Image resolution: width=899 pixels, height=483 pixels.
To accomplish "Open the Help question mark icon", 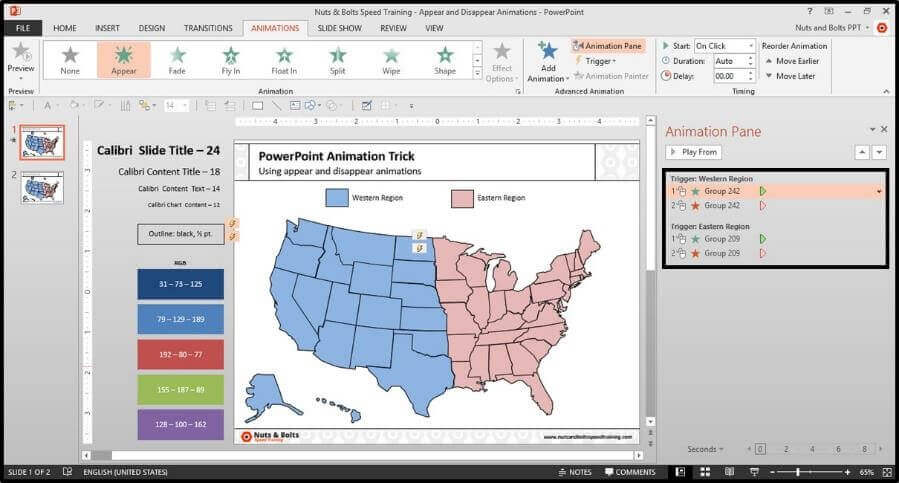I will (810, 11).
